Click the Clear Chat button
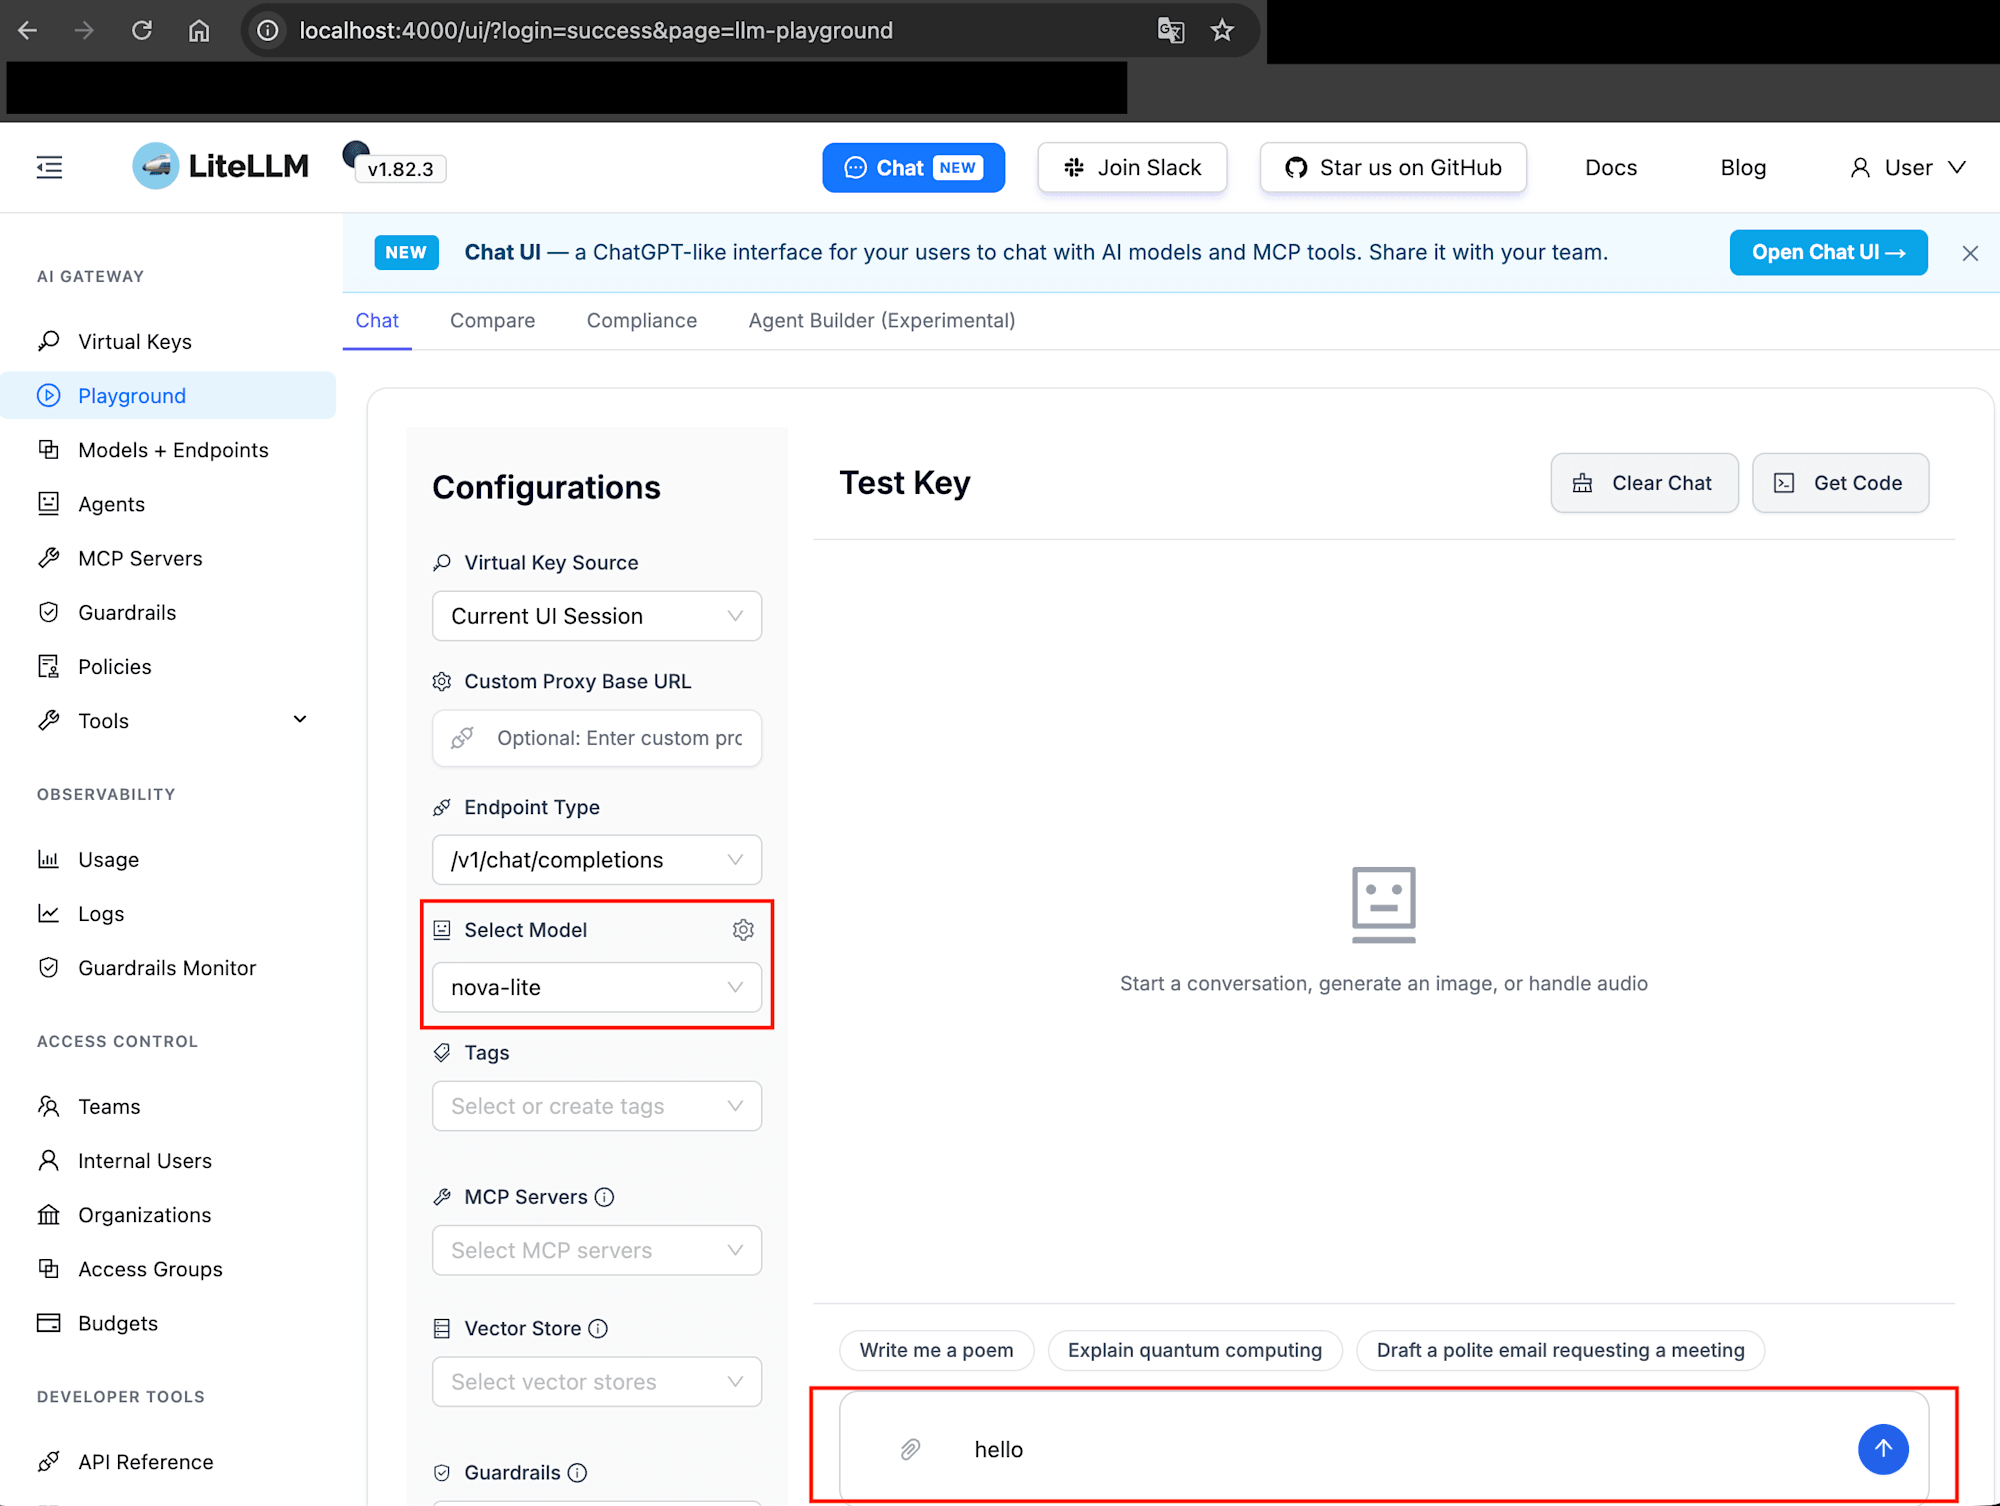The width and height of the screenshot is (2000, 1506). (1644, 483)
